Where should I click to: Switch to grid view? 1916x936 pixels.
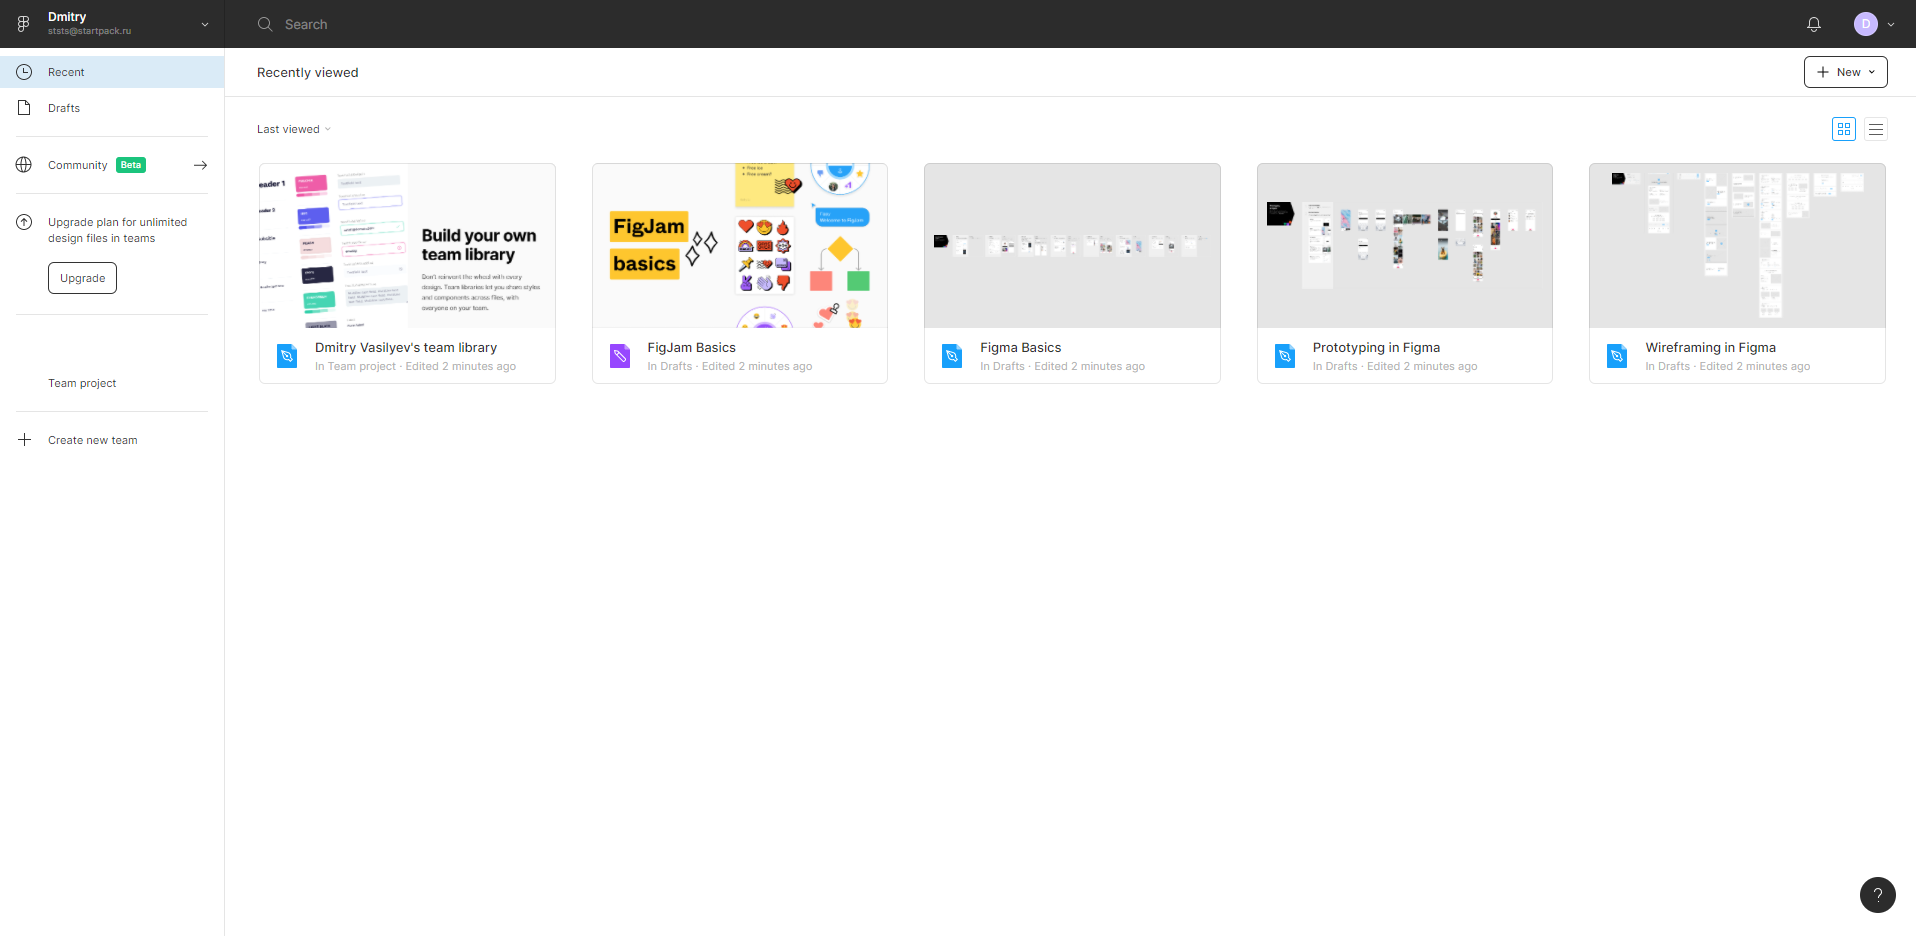click(1844, 129)
